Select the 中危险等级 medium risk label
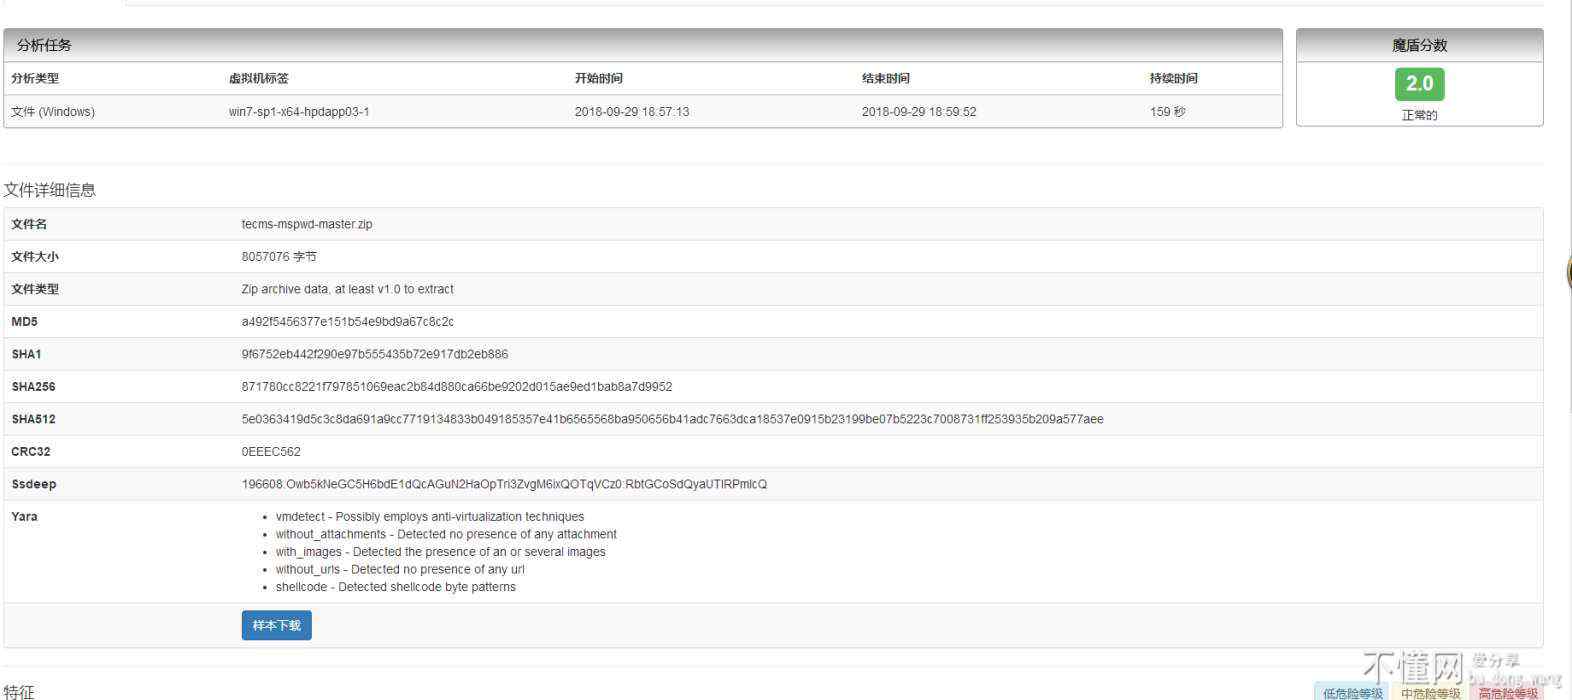This screenshot has height=700, width=1572. (x=1430, y=692)
